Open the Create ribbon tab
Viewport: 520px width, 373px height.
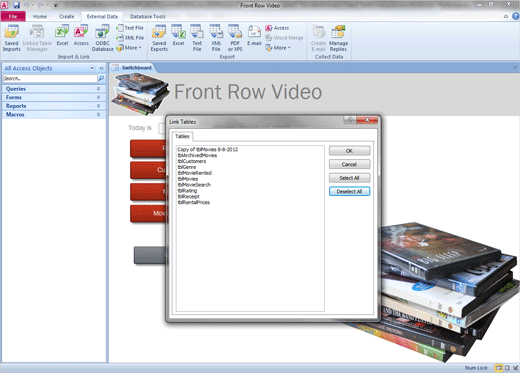pyautogui.click(x=67, y=16)
